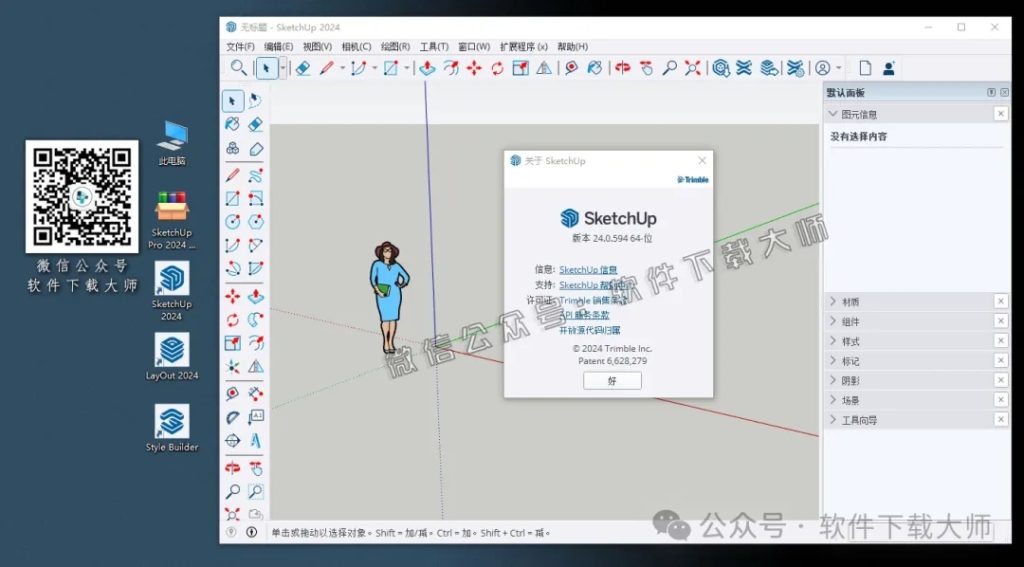1024x567 pixels.
Task: Select the 3D Text tool
Action: pyautogui.click(x=255, y=441)
